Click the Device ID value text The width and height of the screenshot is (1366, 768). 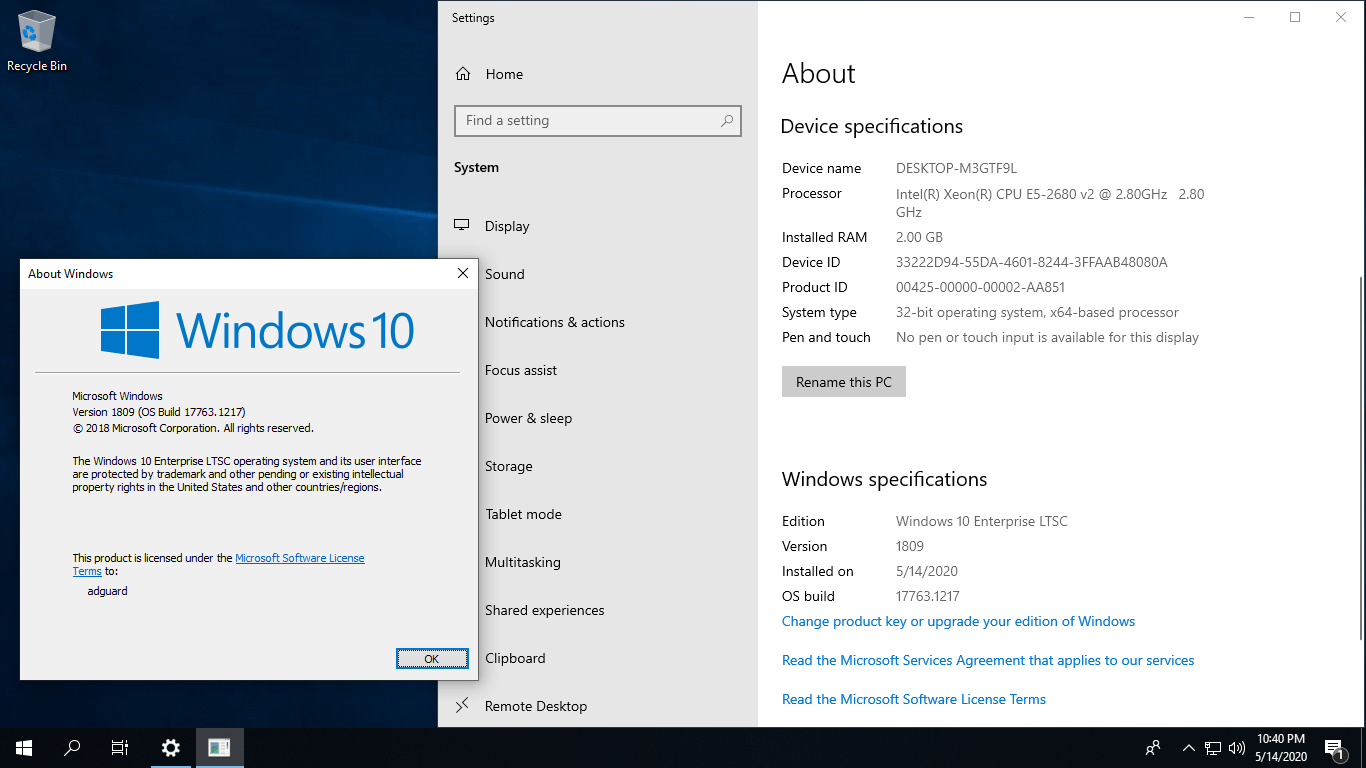(1032, 262)
